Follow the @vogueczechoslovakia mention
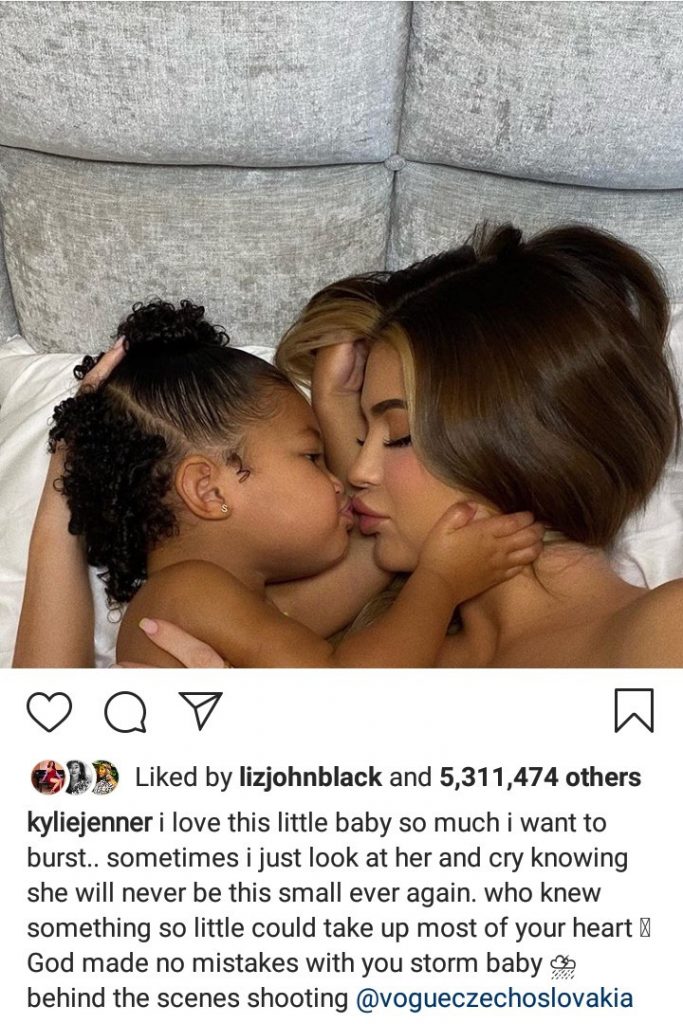Image resolution: width=683 pixels, height=1024 pixels. tap(496, 999)
